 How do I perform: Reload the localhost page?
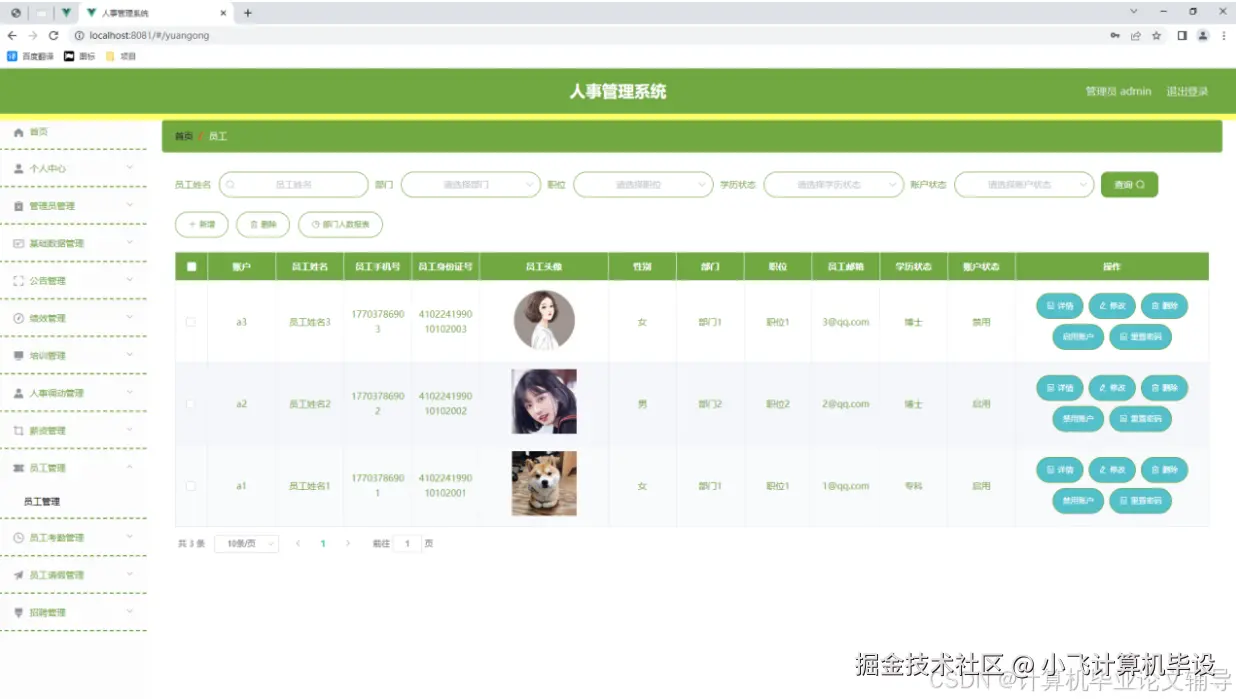pyautogui.click(x=53, y=35)
